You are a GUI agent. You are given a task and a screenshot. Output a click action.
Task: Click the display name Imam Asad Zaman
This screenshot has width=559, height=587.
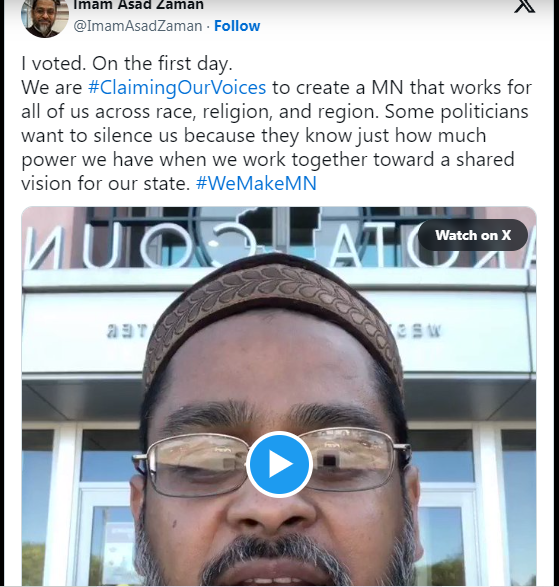point(138,5)
